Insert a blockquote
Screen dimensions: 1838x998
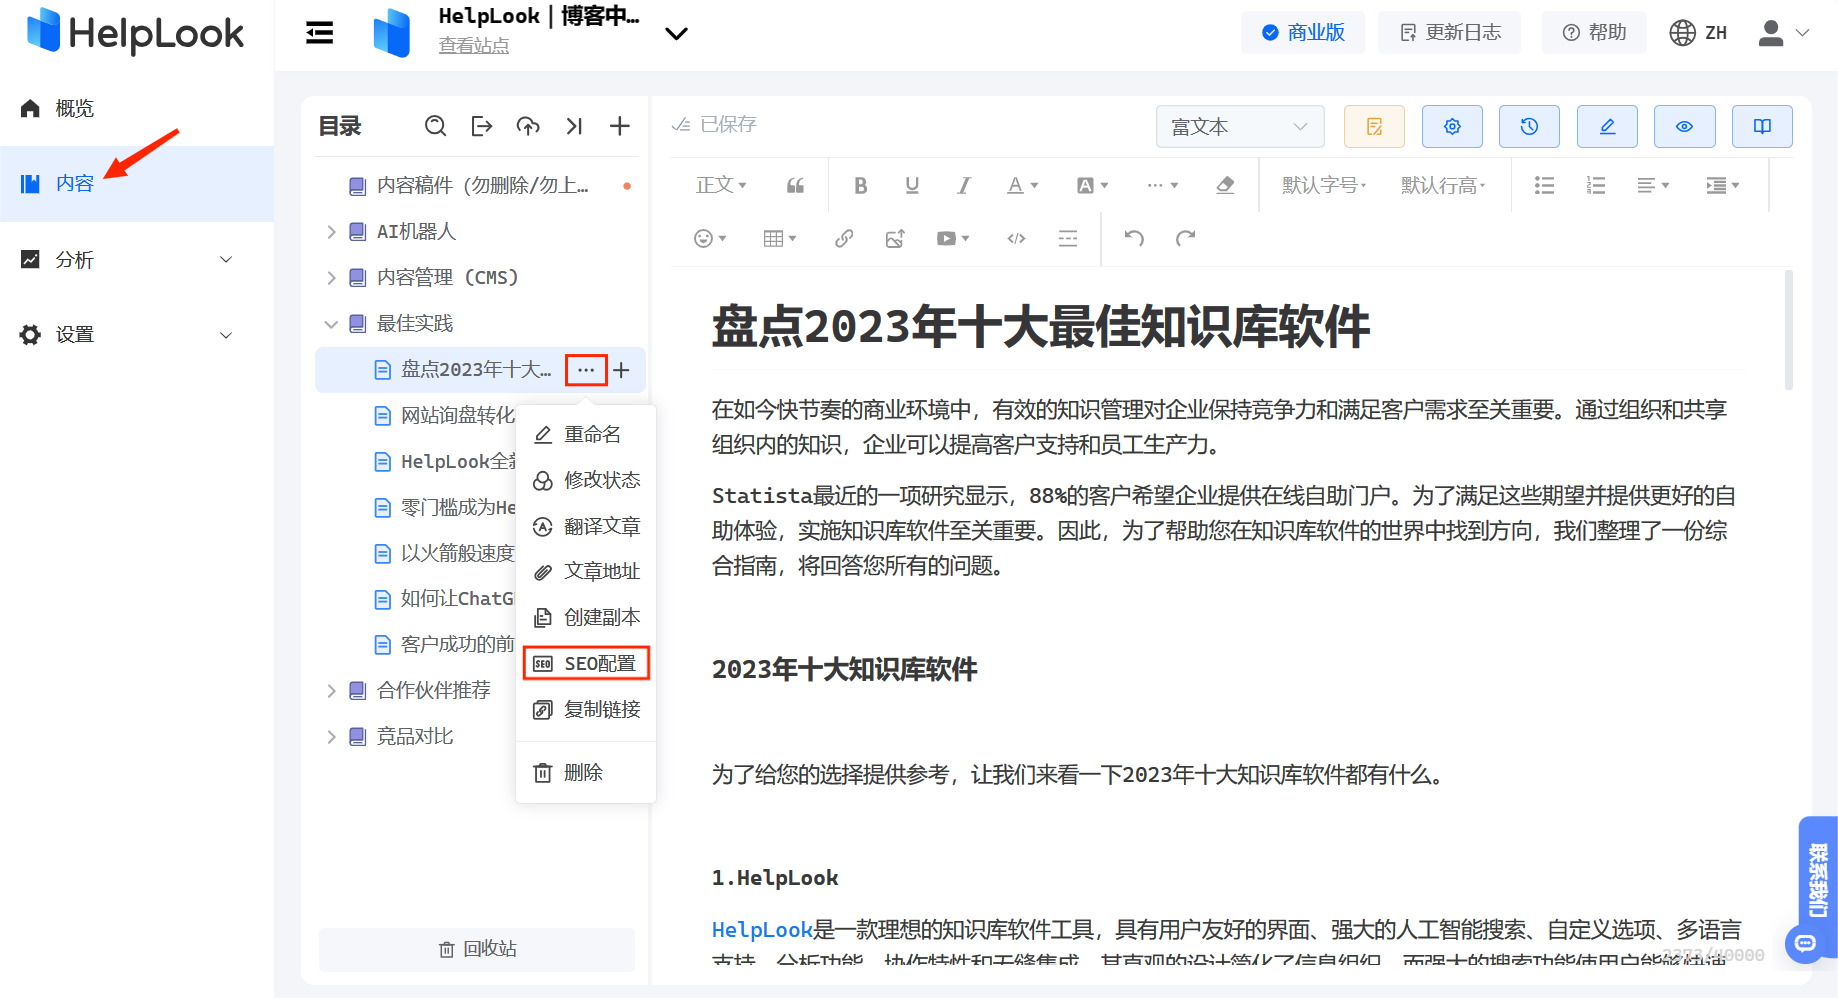[796, 185]
